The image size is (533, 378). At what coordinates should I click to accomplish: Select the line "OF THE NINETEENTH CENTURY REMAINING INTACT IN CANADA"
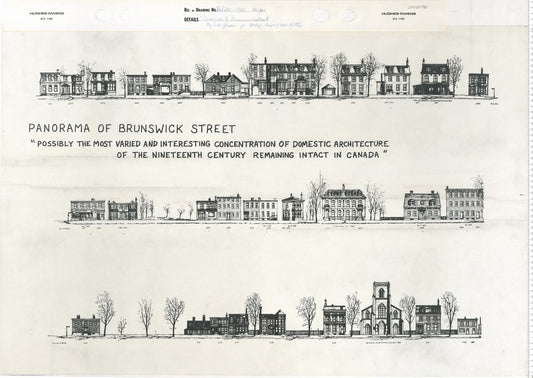coord(252,155)
